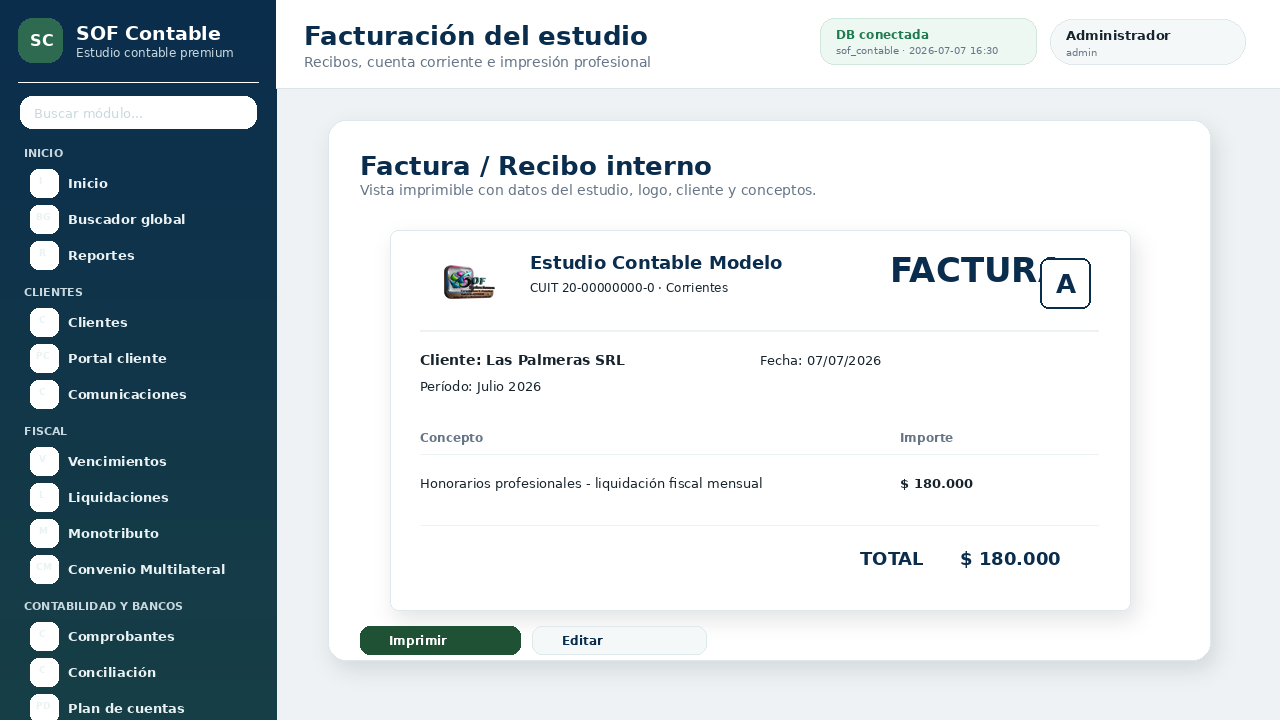Click 'Fecha: 07/07/2026'
1280x720 pixels.
(820, 360)
